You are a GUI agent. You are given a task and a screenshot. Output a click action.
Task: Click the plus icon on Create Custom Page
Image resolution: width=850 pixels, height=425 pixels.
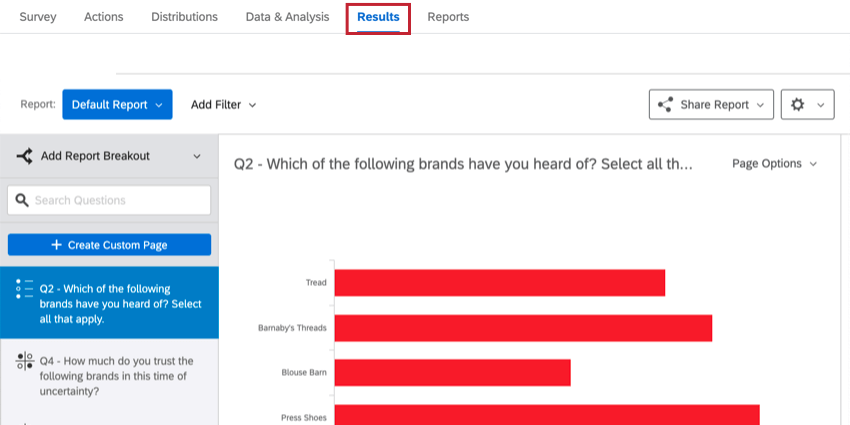click(56, 245)
